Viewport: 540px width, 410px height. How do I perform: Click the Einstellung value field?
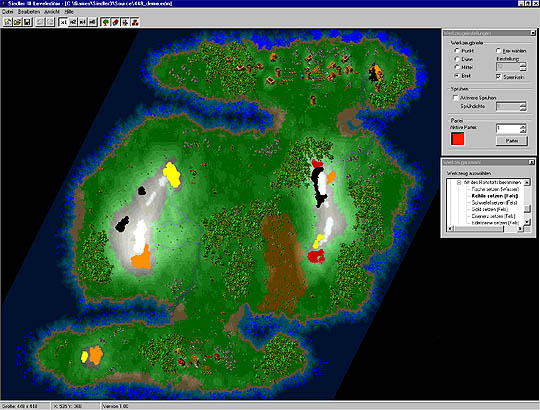pos(508,67)
